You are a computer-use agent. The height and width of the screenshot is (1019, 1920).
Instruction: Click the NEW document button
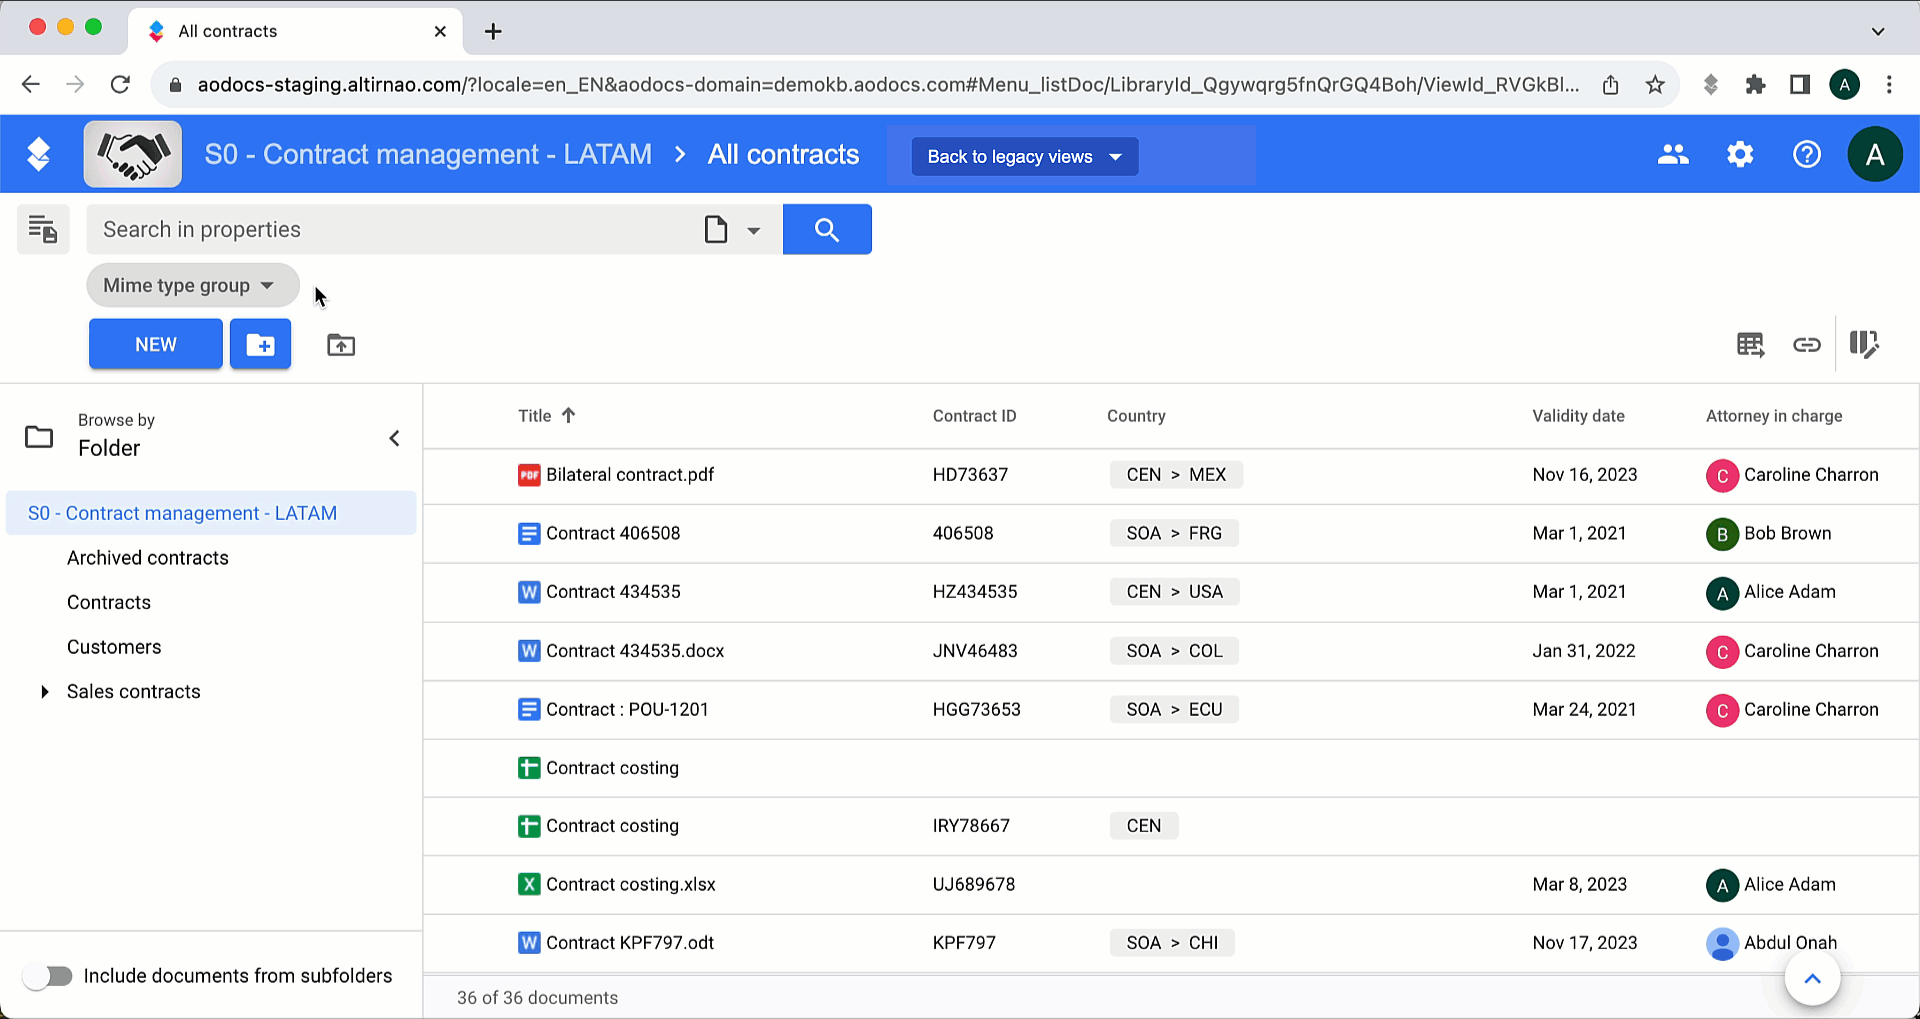coord(156,344)
